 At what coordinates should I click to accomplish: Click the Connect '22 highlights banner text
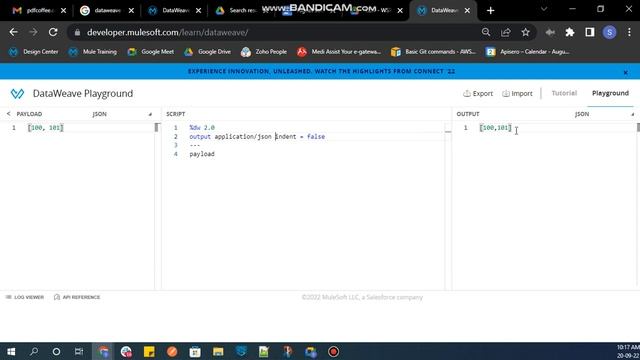321,71
